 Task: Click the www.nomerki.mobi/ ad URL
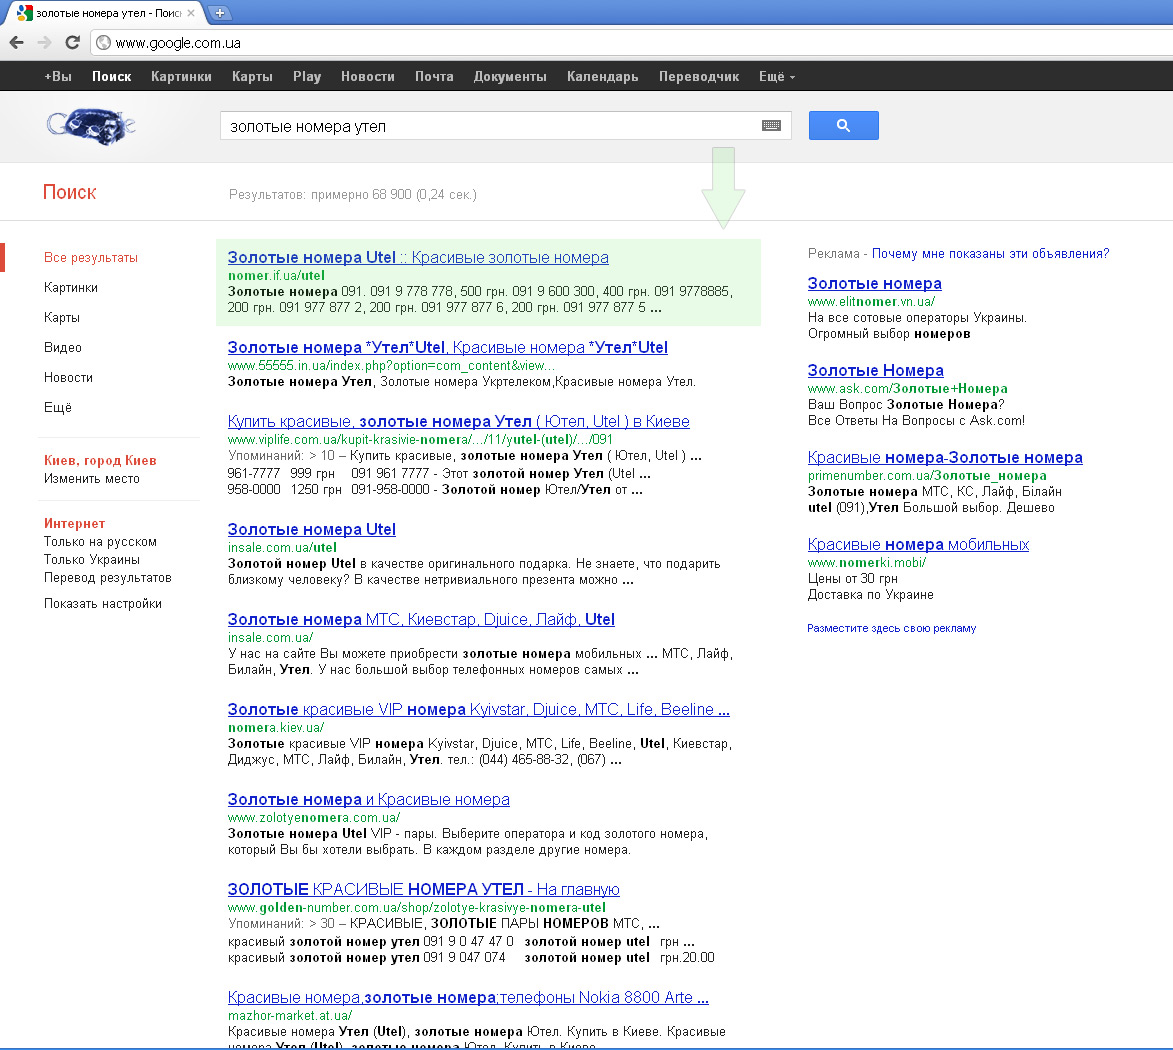pyautogui.click(x=866, y=562)
